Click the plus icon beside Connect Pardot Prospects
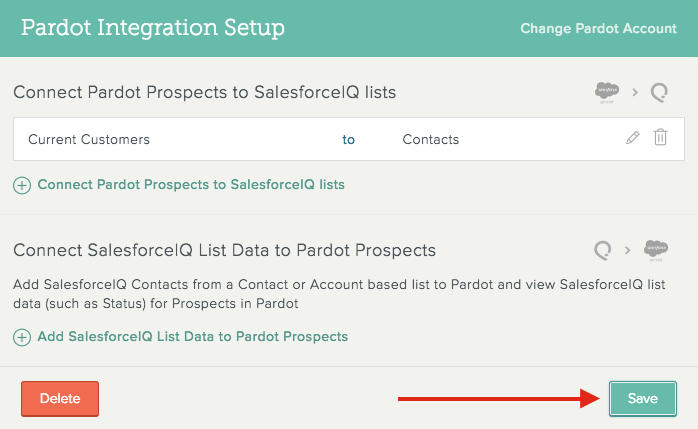Viewport: 698px width, 429px height. (x=22, y=185)
